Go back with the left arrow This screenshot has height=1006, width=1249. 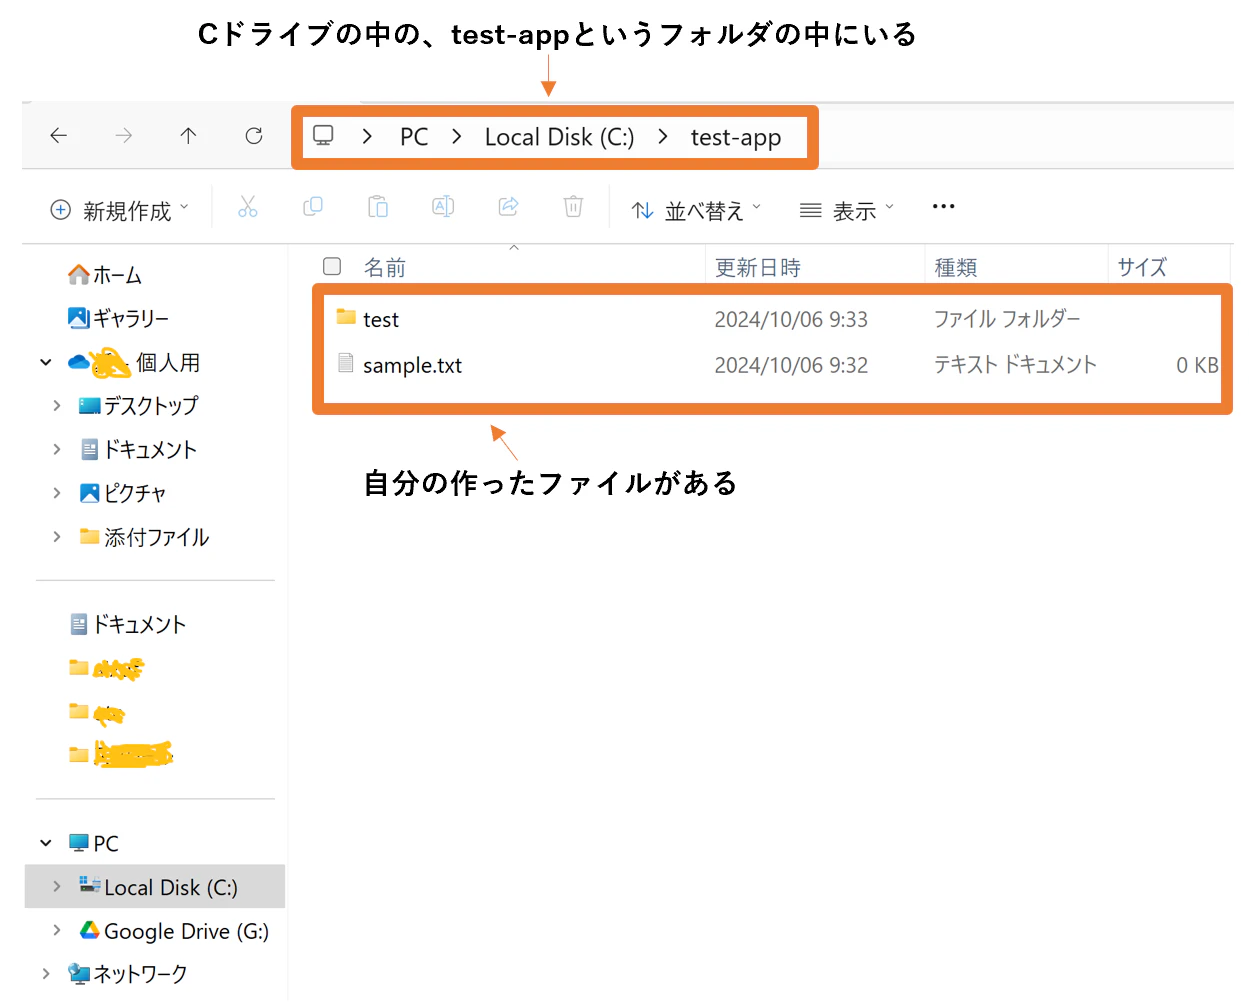[x=59, y=135]
